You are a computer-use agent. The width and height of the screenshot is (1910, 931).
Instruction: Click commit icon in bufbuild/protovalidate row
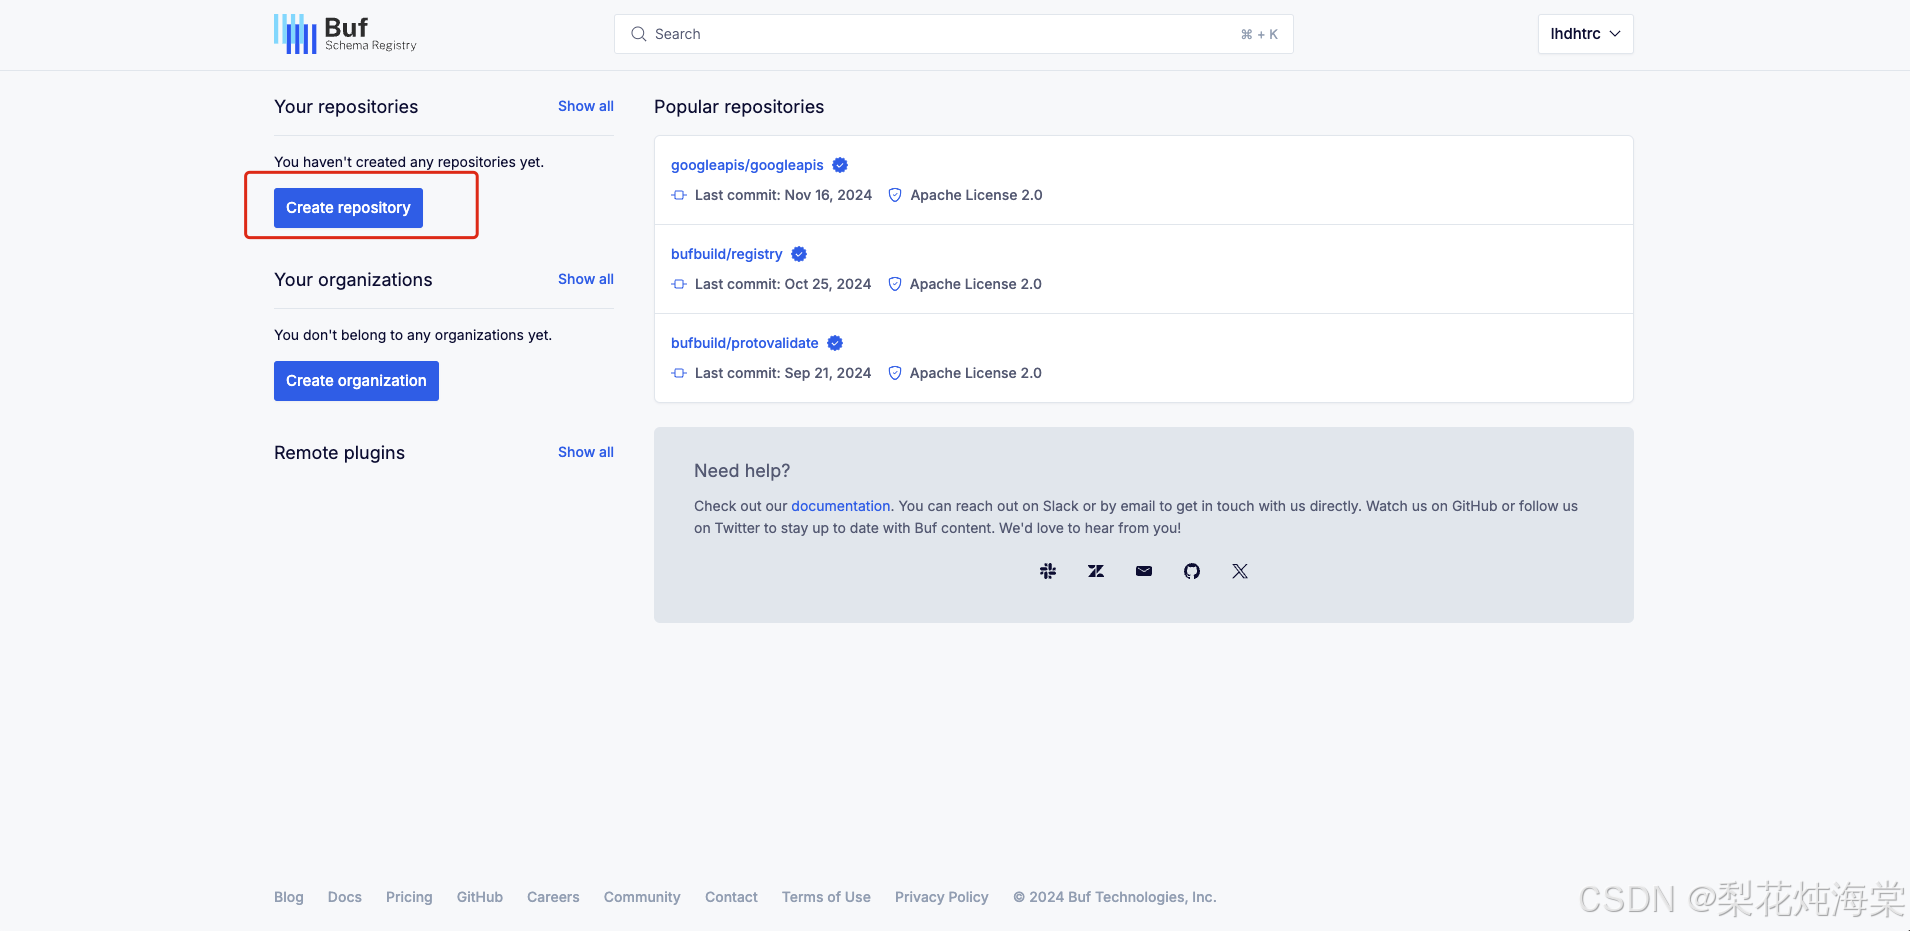point(679,373)
